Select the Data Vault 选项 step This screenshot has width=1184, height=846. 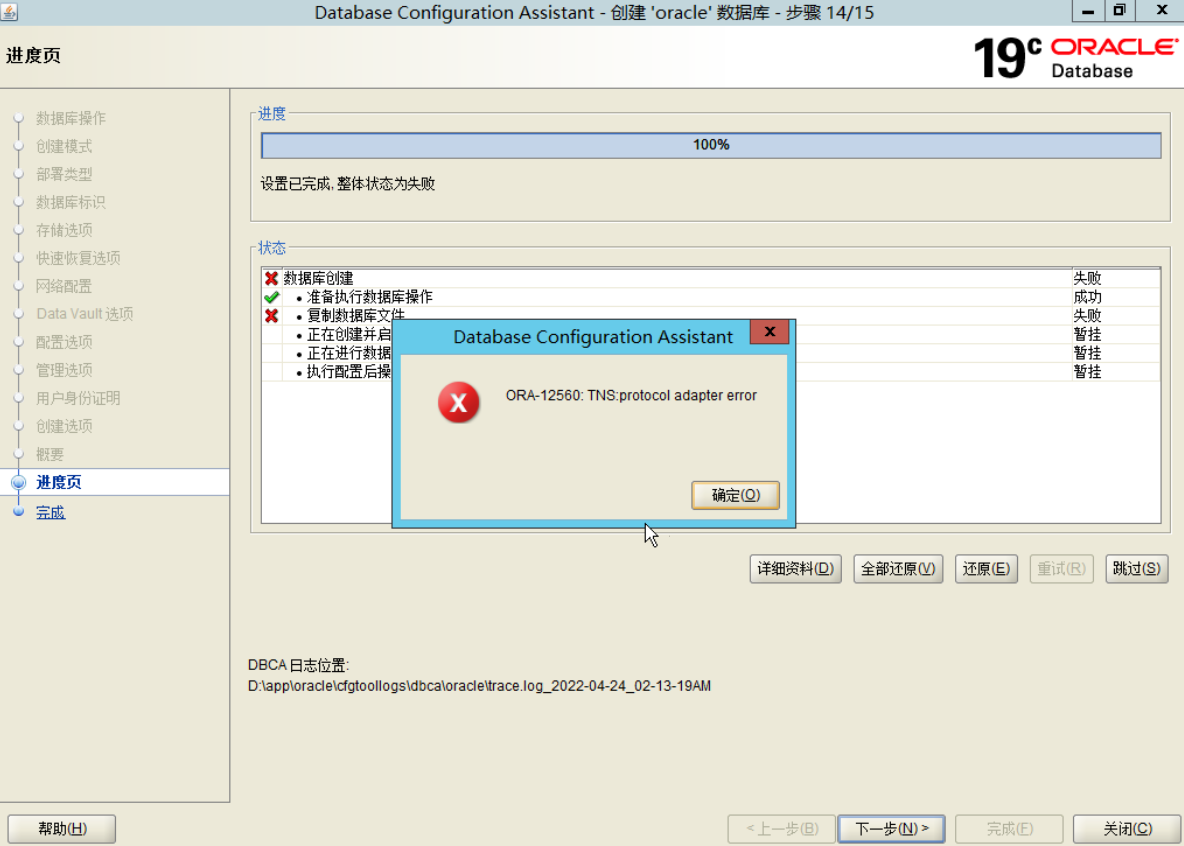[85, 313]
